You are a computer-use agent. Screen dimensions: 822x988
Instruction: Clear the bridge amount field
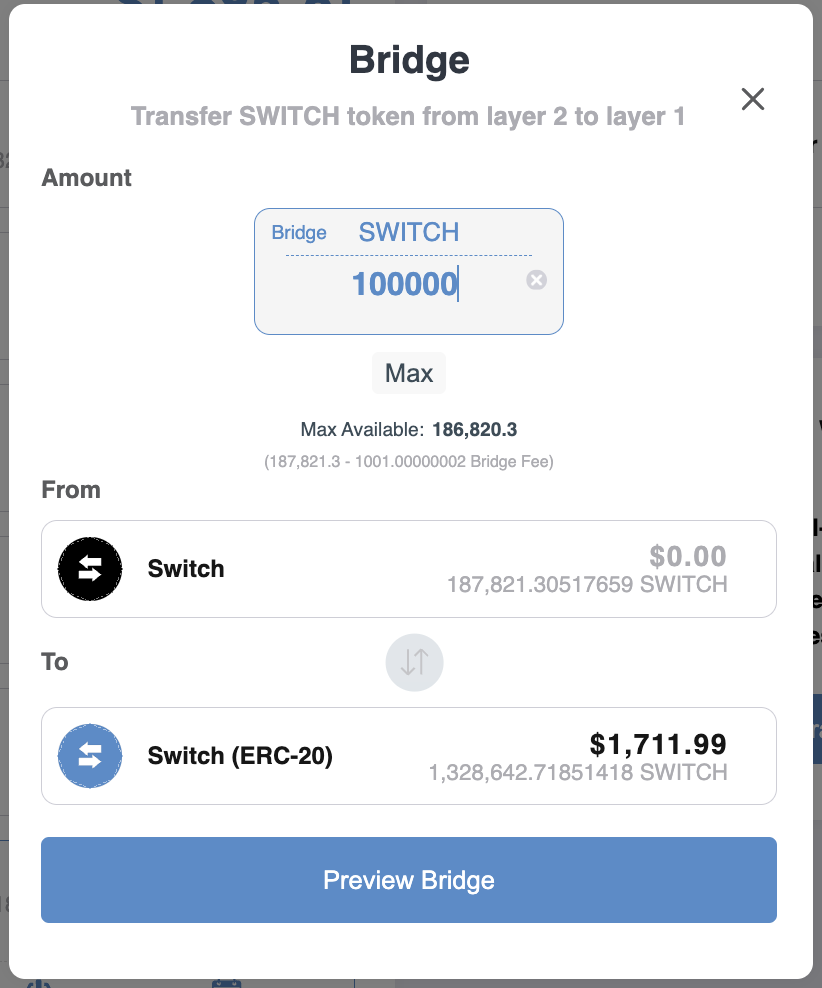pos(537,280)
